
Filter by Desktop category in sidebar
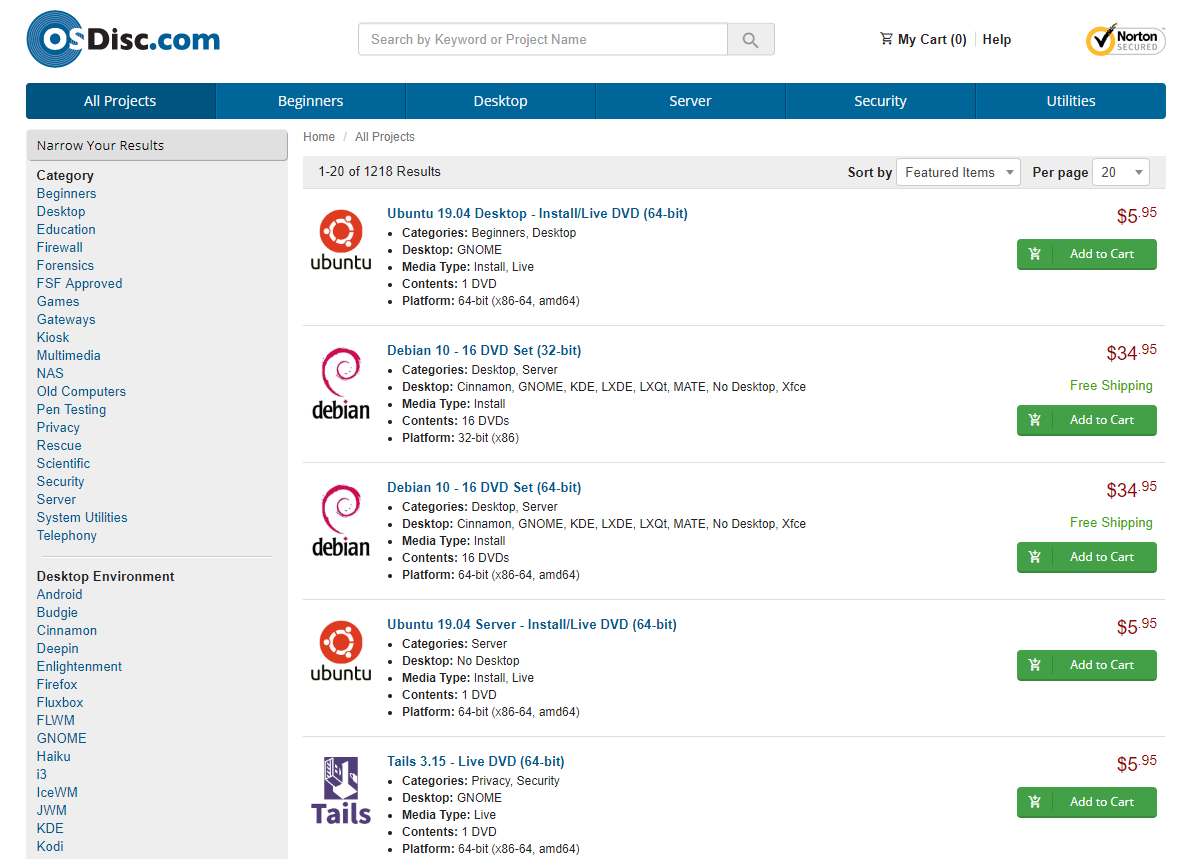coord(61,212)
